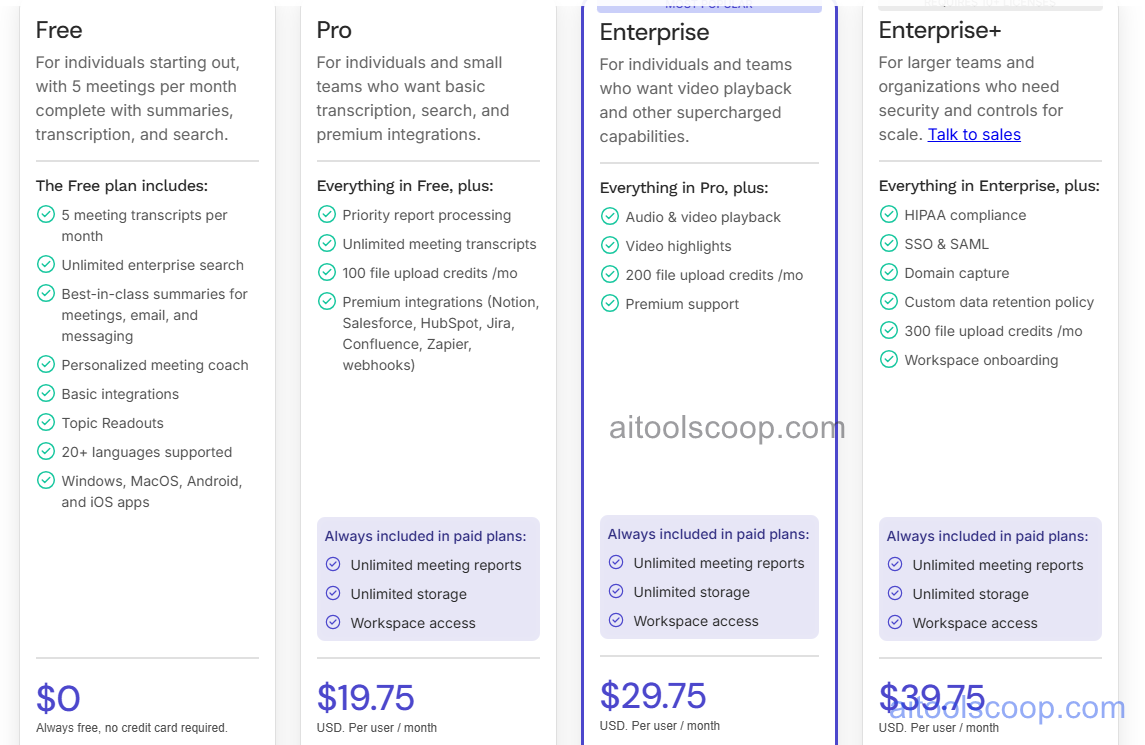Click the checkmark next to HIPAA compliance
This screenshot has width=1145, height=745.
coord(889,214)
